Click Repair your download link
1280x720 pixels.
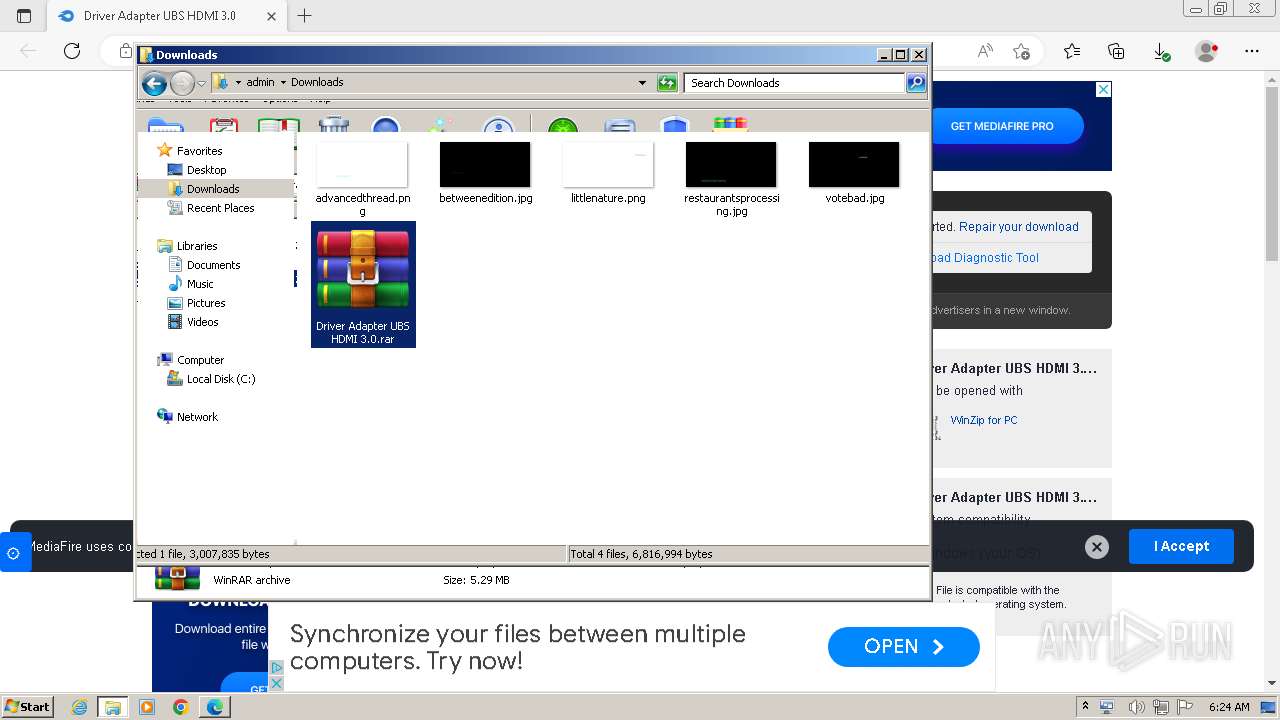[1018, 227]
